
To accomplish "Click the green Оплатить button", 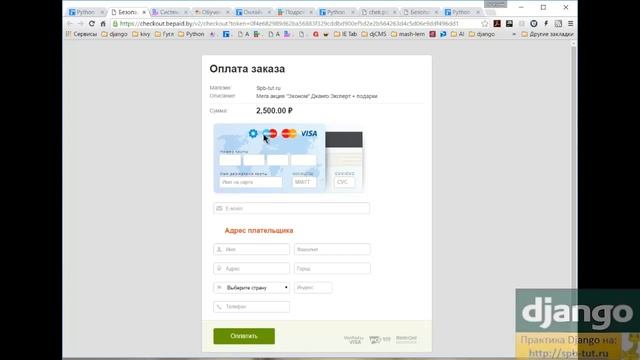I will (244, 336).
